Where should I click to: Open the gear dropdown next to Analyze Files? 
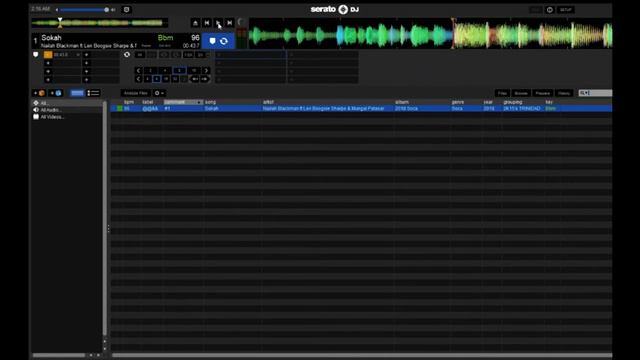point(159,93)
